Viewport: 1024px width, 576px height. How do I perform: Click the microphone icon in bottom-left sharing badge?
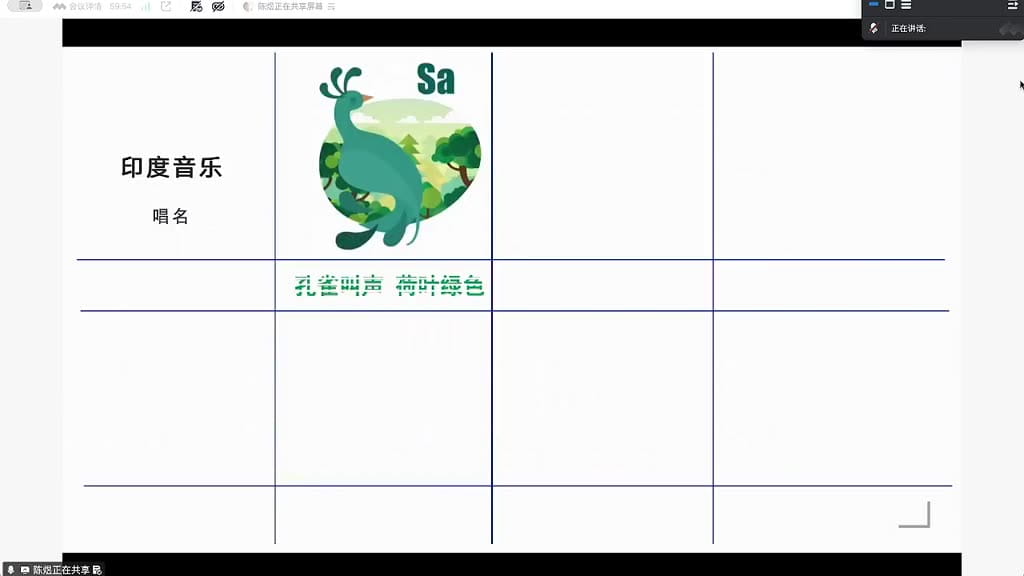pos(10,569)
